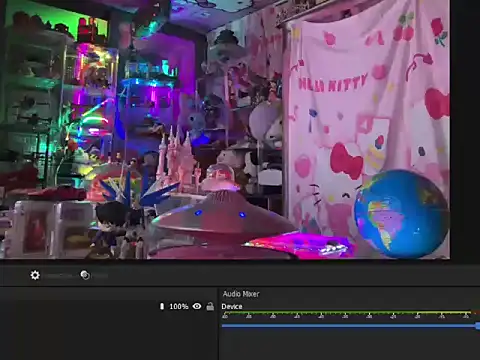Click the faded Filters label text

point(100,276)
